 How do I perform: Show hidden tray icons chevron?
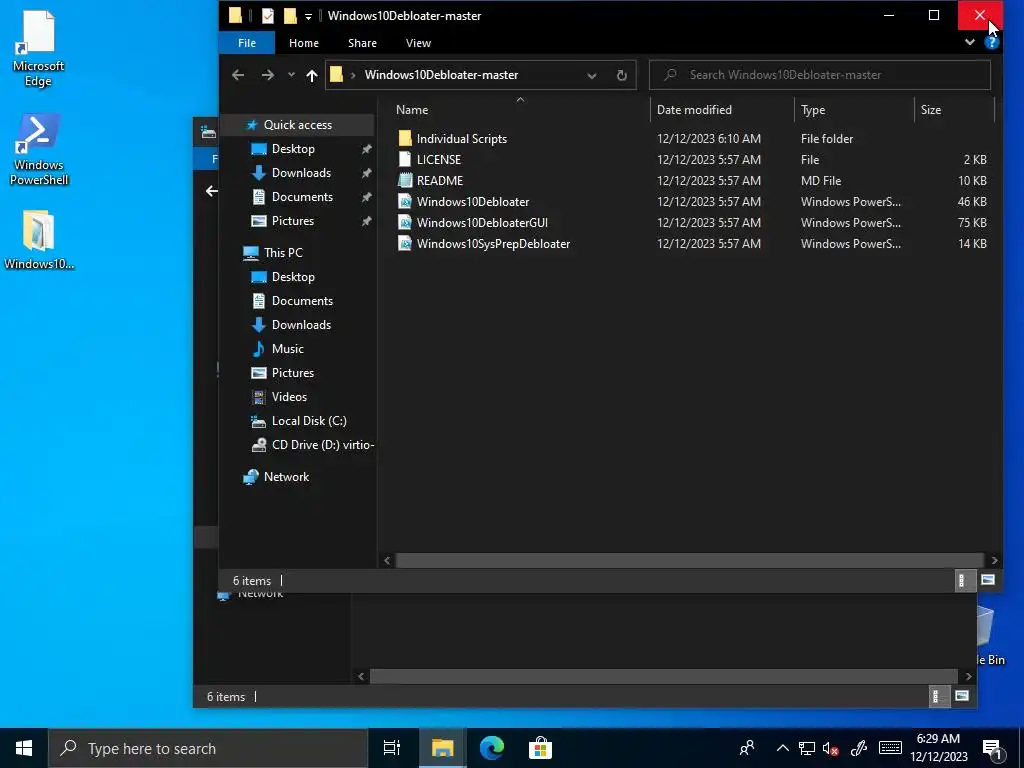782,748
